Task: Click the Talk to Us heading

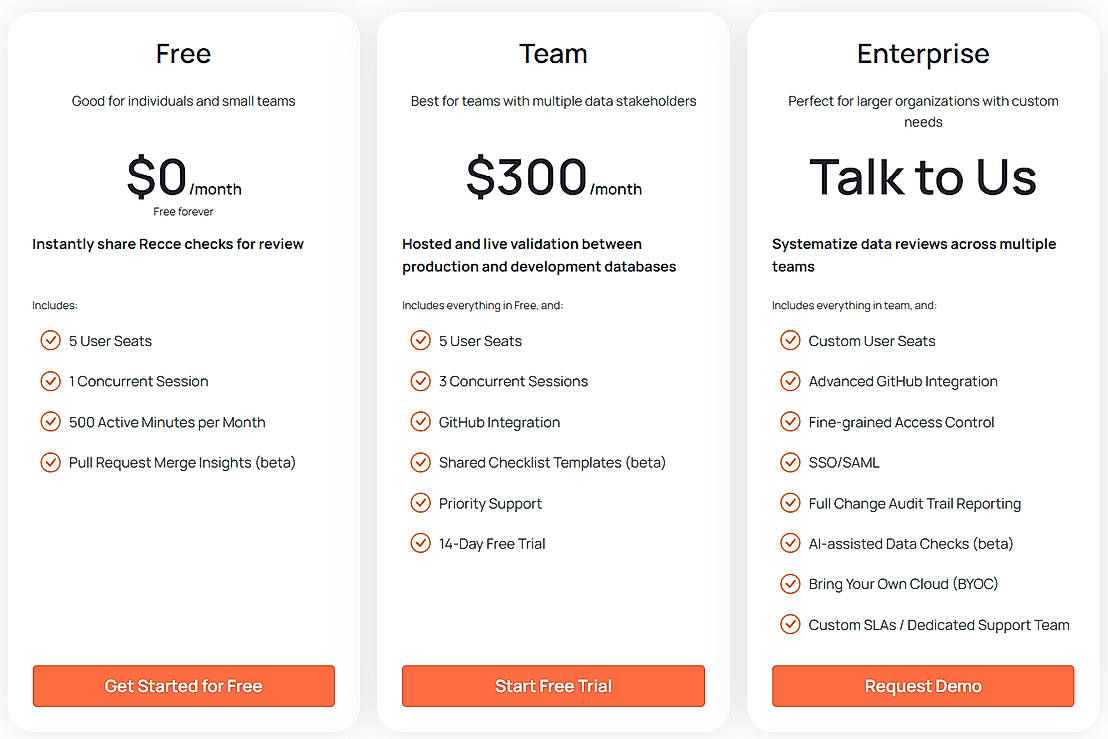Action: coord(922,177)
